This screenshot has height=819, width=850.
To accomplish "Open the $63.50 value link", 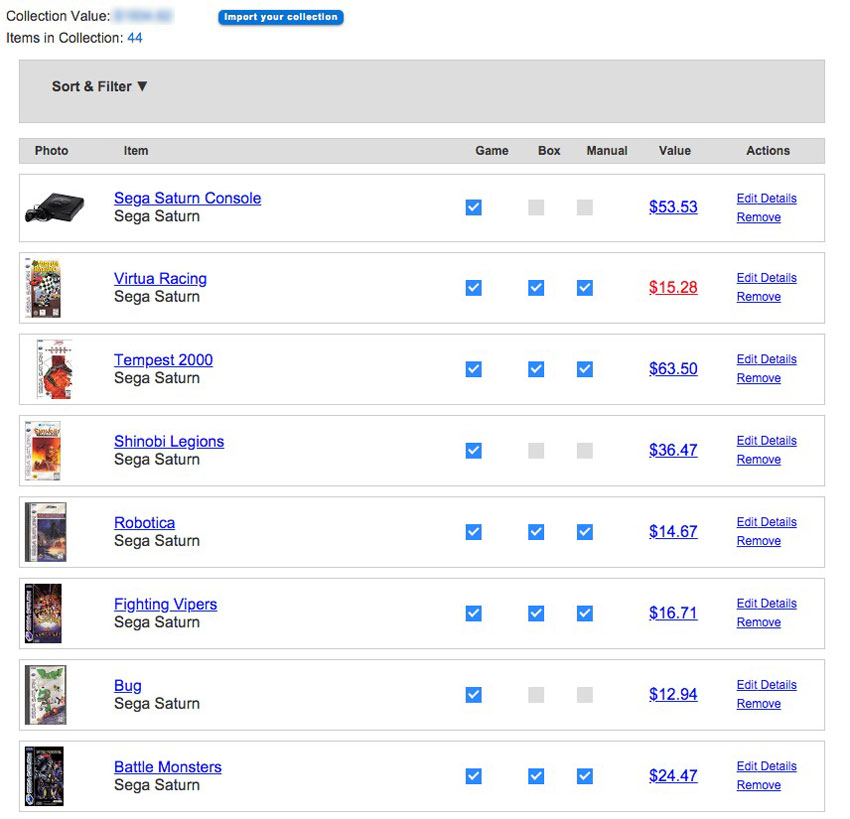I will pyautogui.click(x=673, y=369).
